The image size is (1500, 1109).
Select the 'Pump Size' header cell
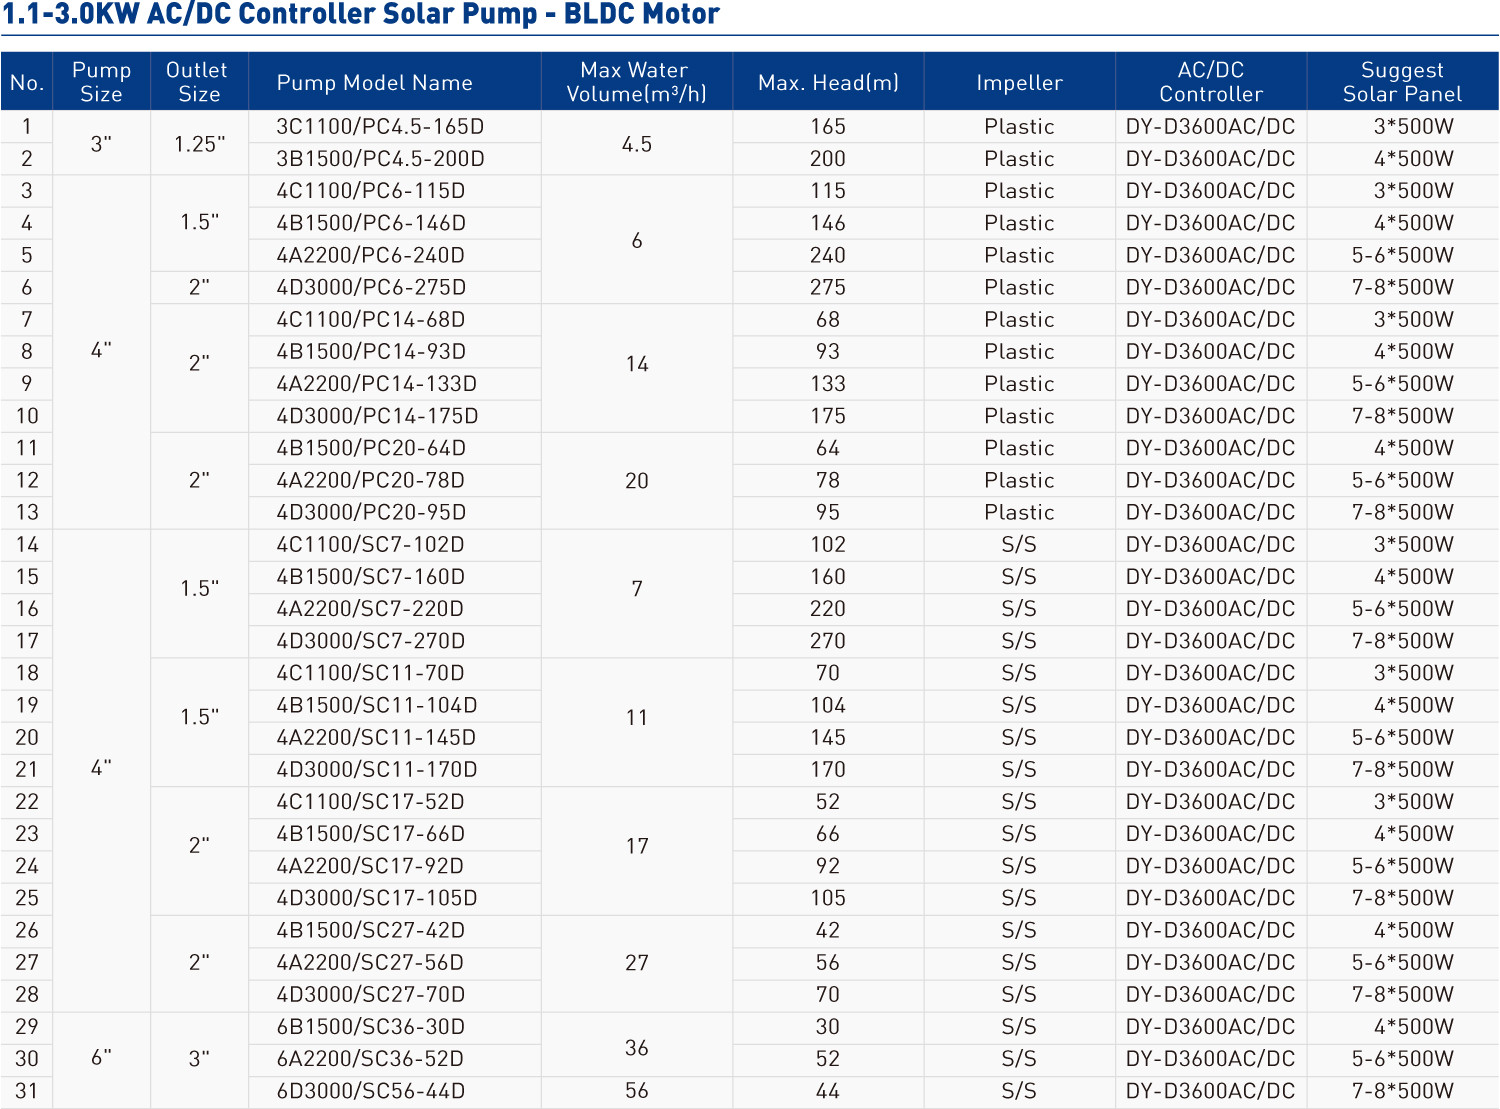click(101, 83)
